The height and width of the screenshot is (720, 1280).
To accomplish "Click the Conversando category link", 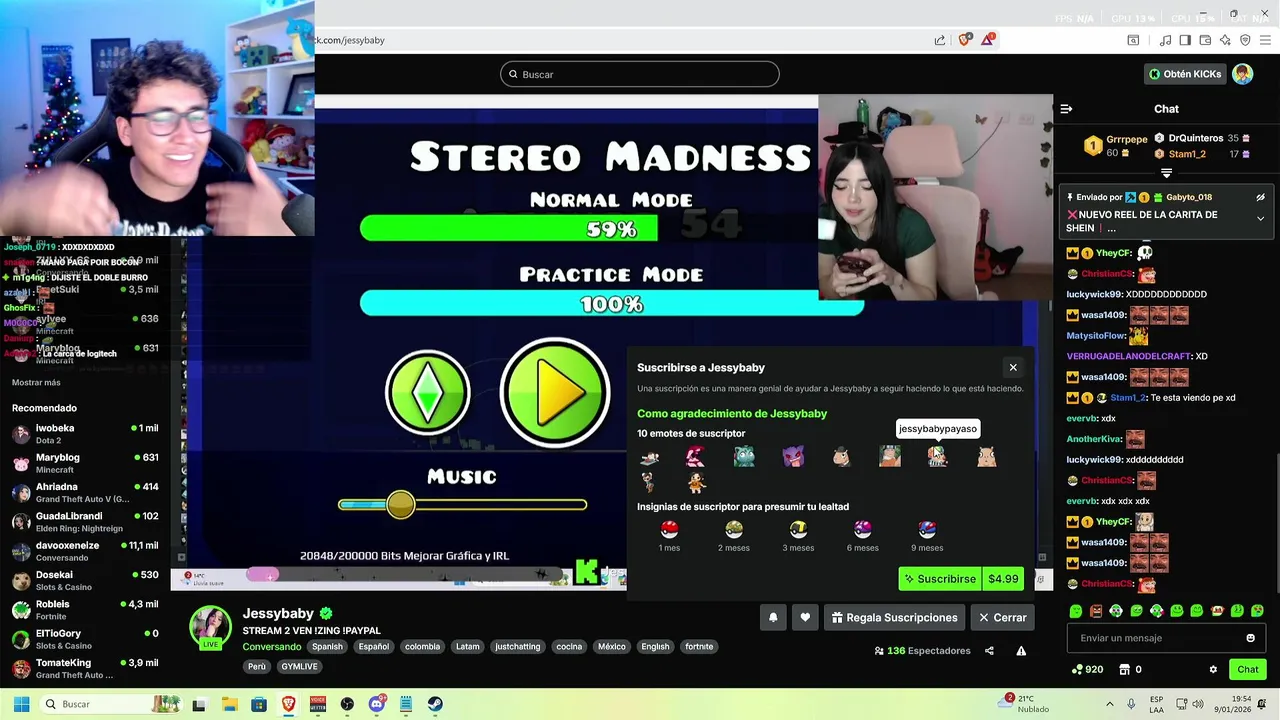I will click(271, 647).
